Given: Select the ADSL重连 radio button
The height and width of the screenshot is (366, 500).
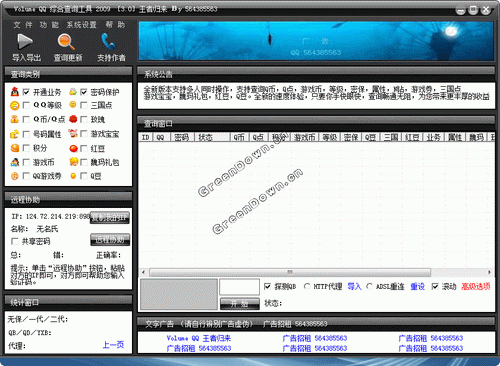Looking at the screenshot, I should [369, 286].
